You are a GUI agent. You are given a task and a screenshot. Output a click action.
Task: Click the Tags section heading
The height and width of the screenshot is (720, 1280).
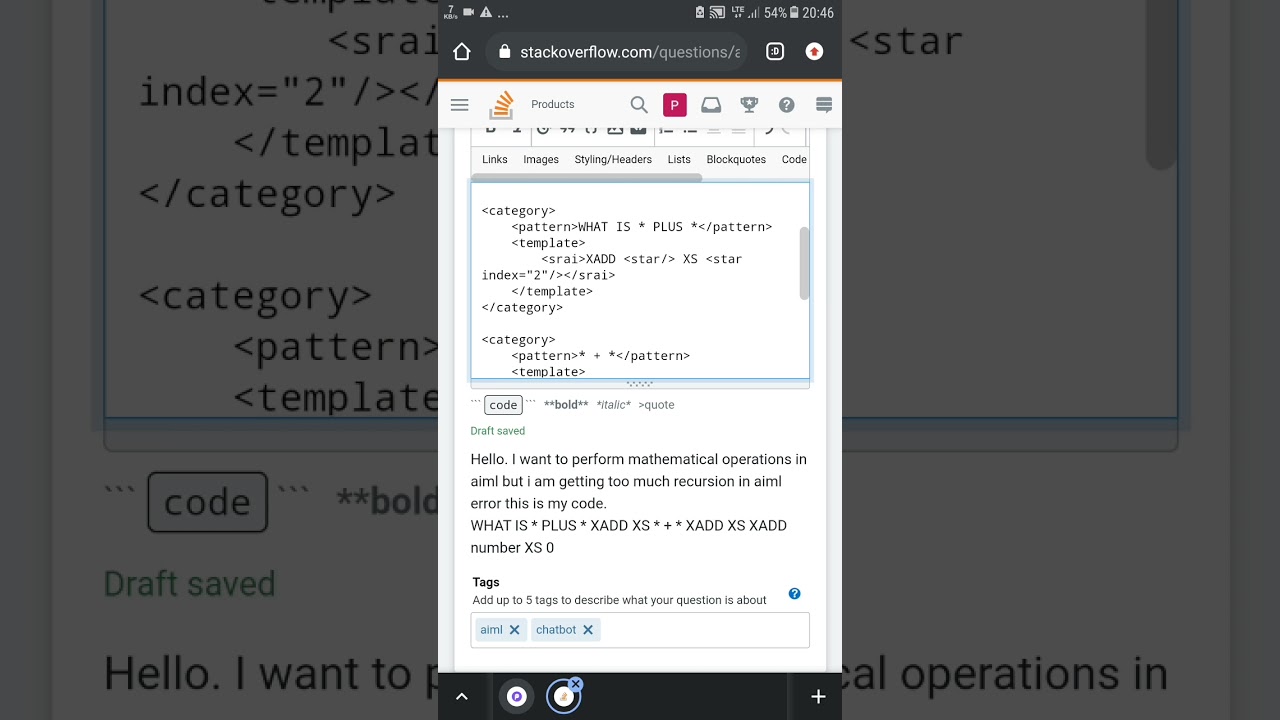[486, 582]
